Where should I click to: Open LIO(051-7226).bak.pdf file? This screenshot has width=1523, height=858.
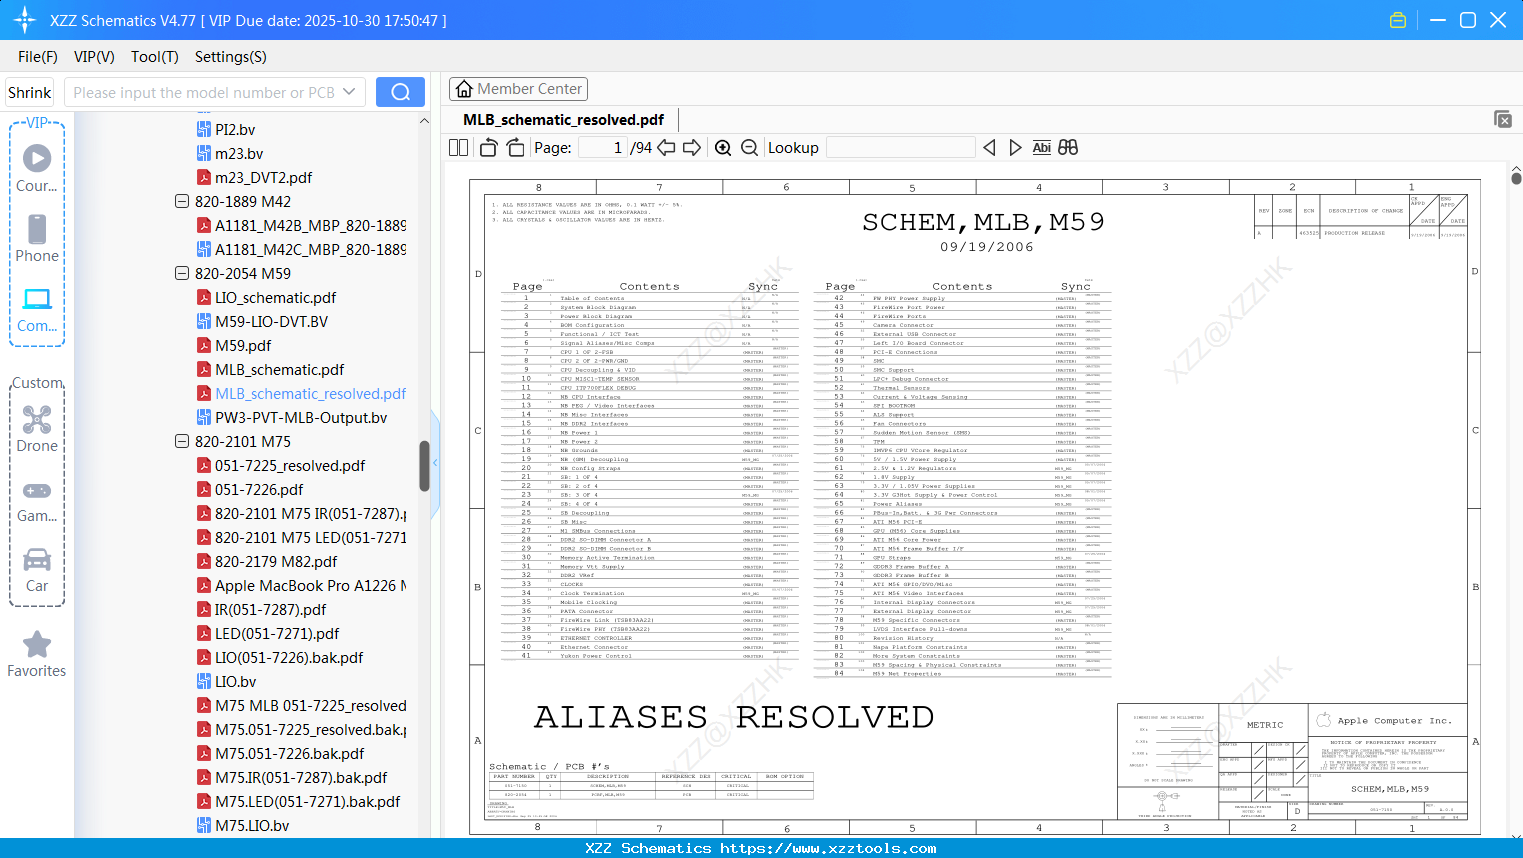289,657
